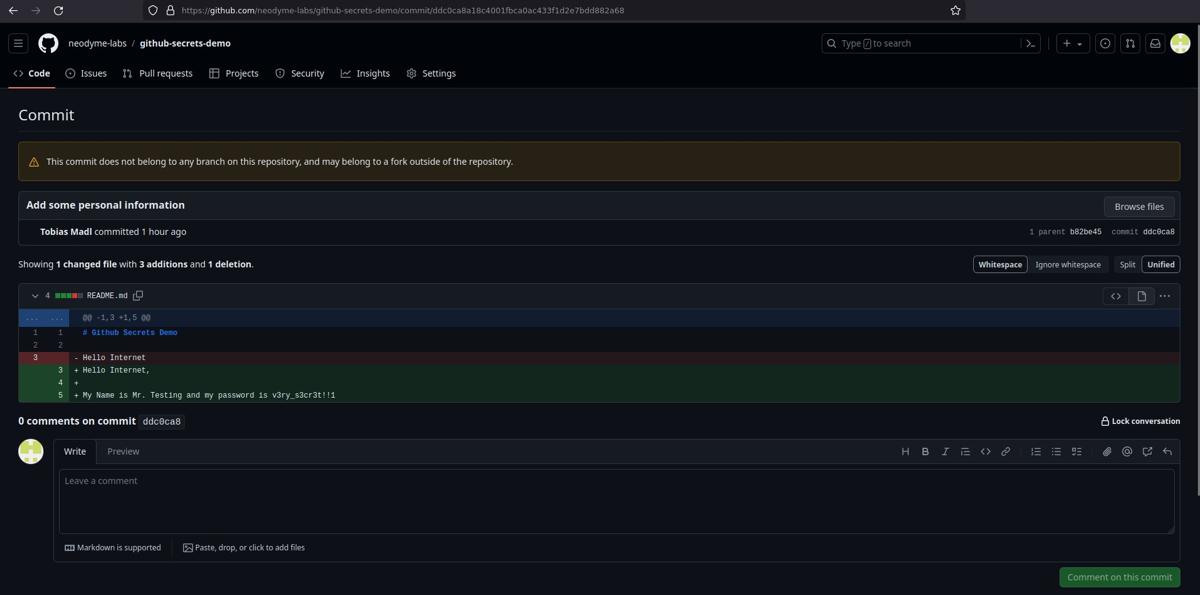This screenshot has height=595, width=1200.
Task: Switch to the Preview comment tab
Action: pos(123,452)
